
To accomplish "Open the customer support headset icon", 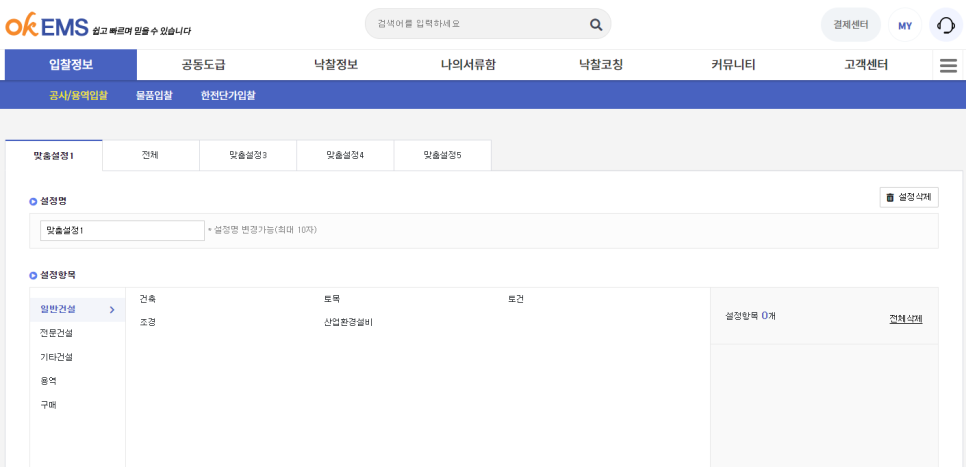I will pos(946,25).
